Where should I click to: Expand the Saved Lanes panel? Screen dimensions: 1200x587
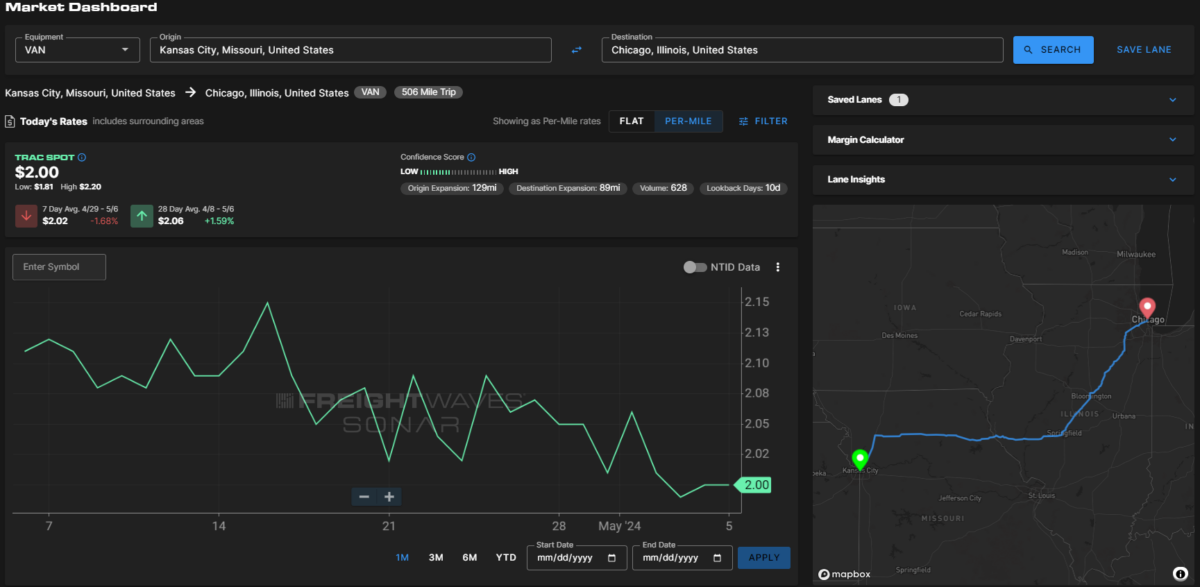click(x=1002, y=100)
